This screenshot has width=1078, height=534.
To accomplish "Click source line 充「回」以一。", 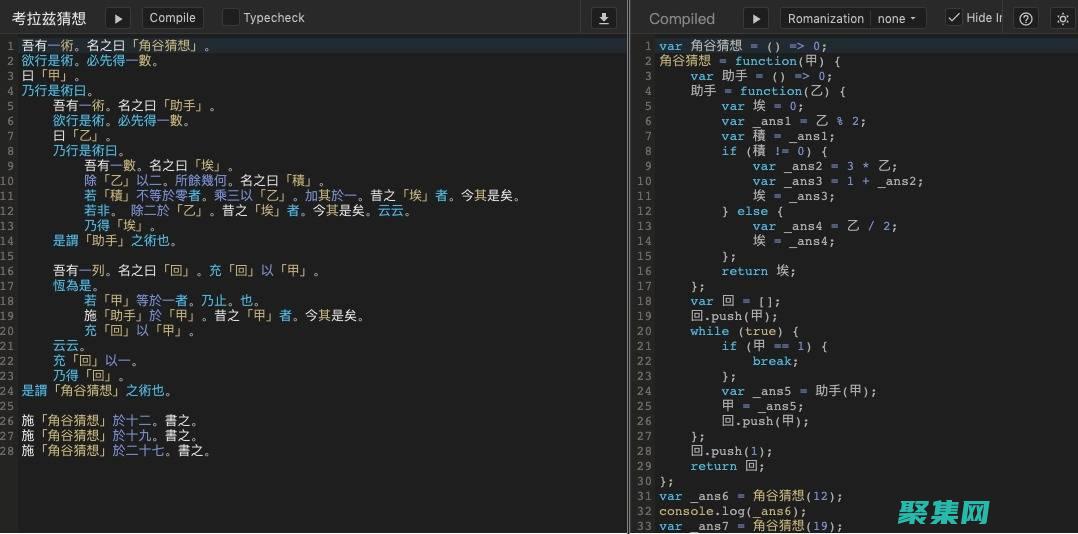I will (97, 361).
